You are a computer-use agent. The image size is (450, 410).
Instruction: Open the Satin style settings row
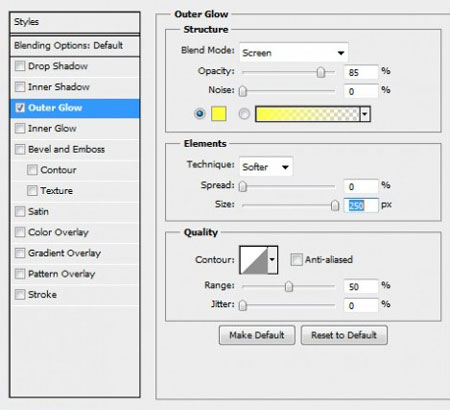(x=75, y=211)
